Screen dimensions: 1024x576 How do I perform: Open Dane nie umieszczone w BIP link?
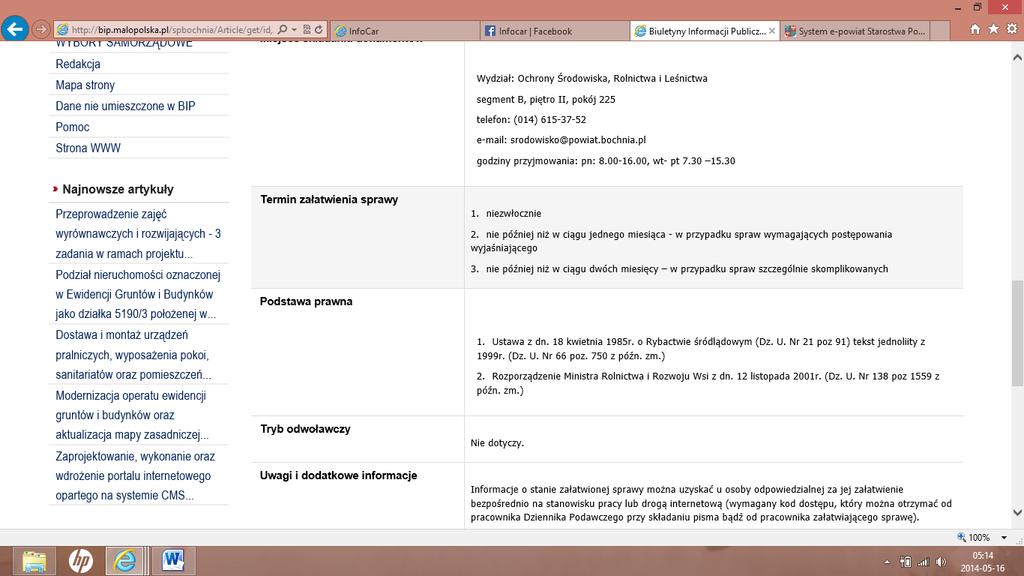125,106
